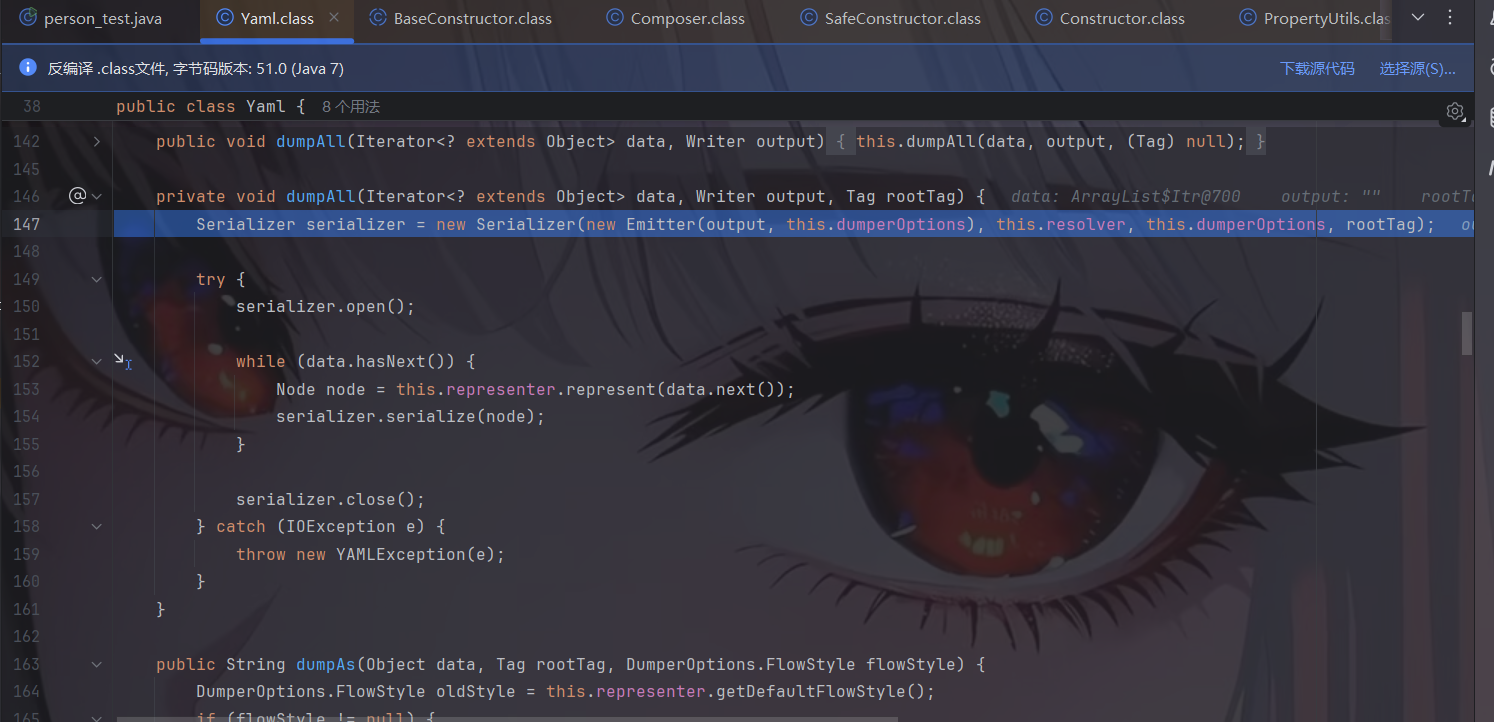The width and height of the screenshot is (1494, 722).
Task: Click the 'try' keyword on line 149
Action: tap(211, 279)
